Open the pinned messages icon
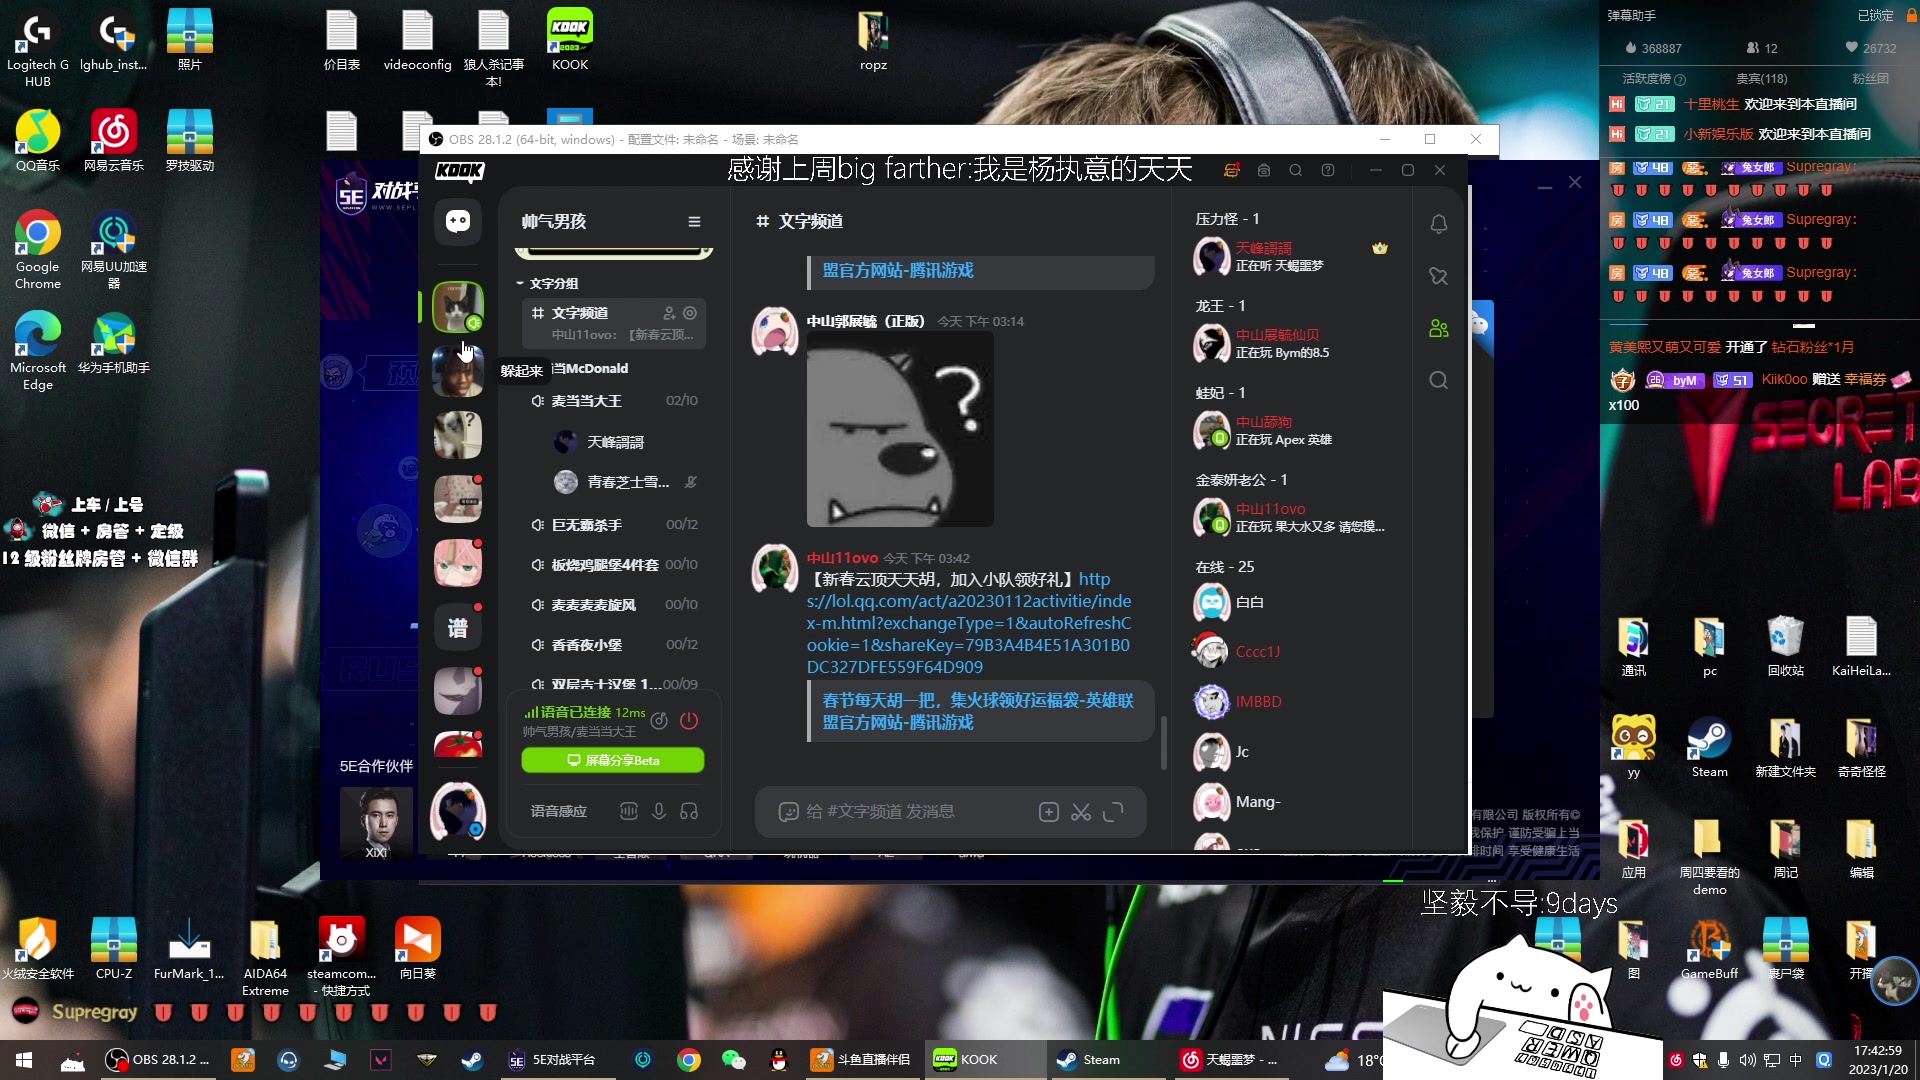Viewport: 1920px width, 1080px height. pos(1439,277)
